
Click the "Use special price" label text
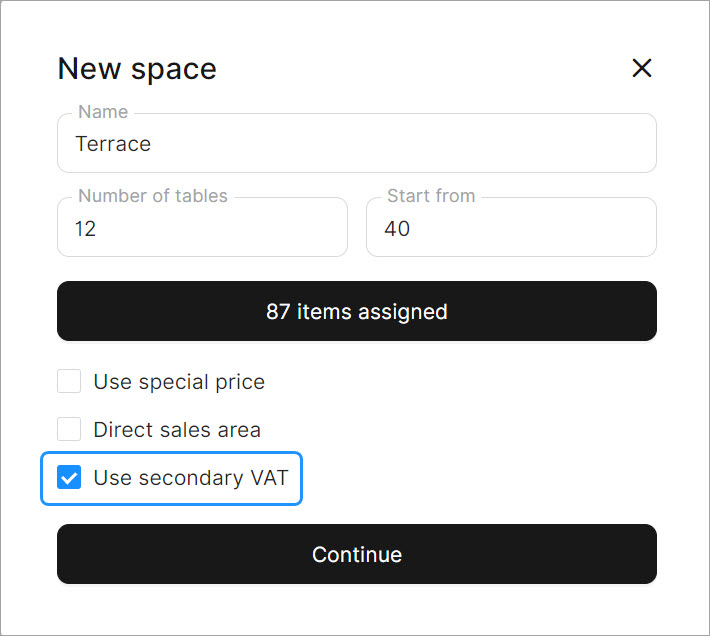(x=179, y=382)
